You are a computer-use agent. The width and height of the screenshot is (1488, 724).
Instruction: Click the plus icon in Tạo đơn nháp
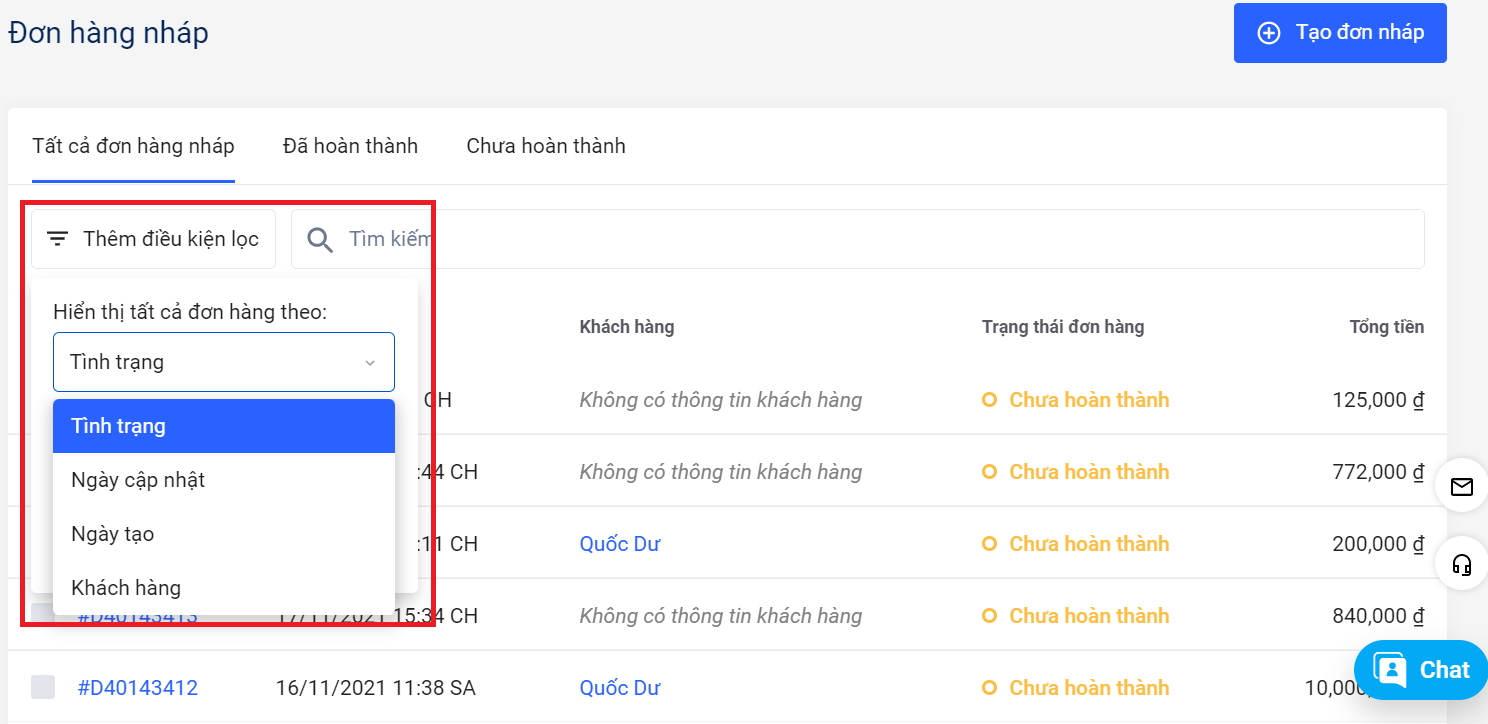point(1268,33)
